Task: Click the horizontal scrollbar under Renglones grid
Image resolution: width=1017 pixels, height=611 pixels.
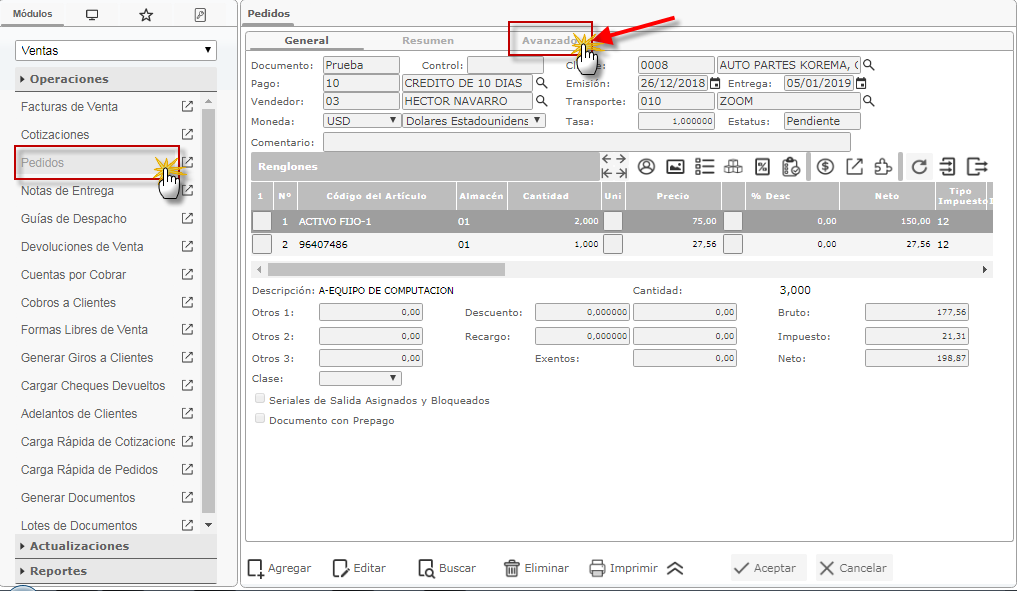Action: 386,269
